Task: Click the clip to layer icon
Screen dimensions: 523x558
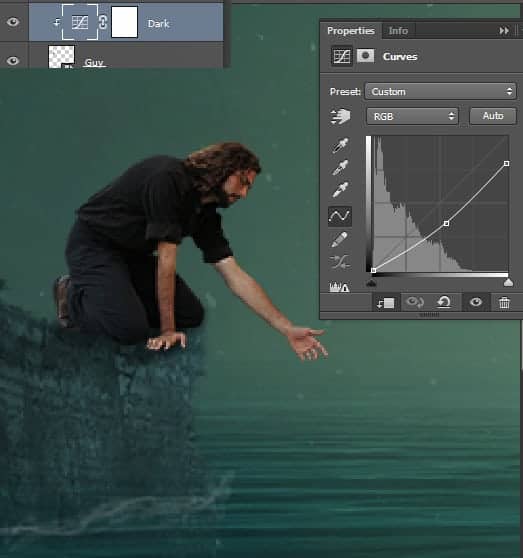Action: tap(386, 303)
